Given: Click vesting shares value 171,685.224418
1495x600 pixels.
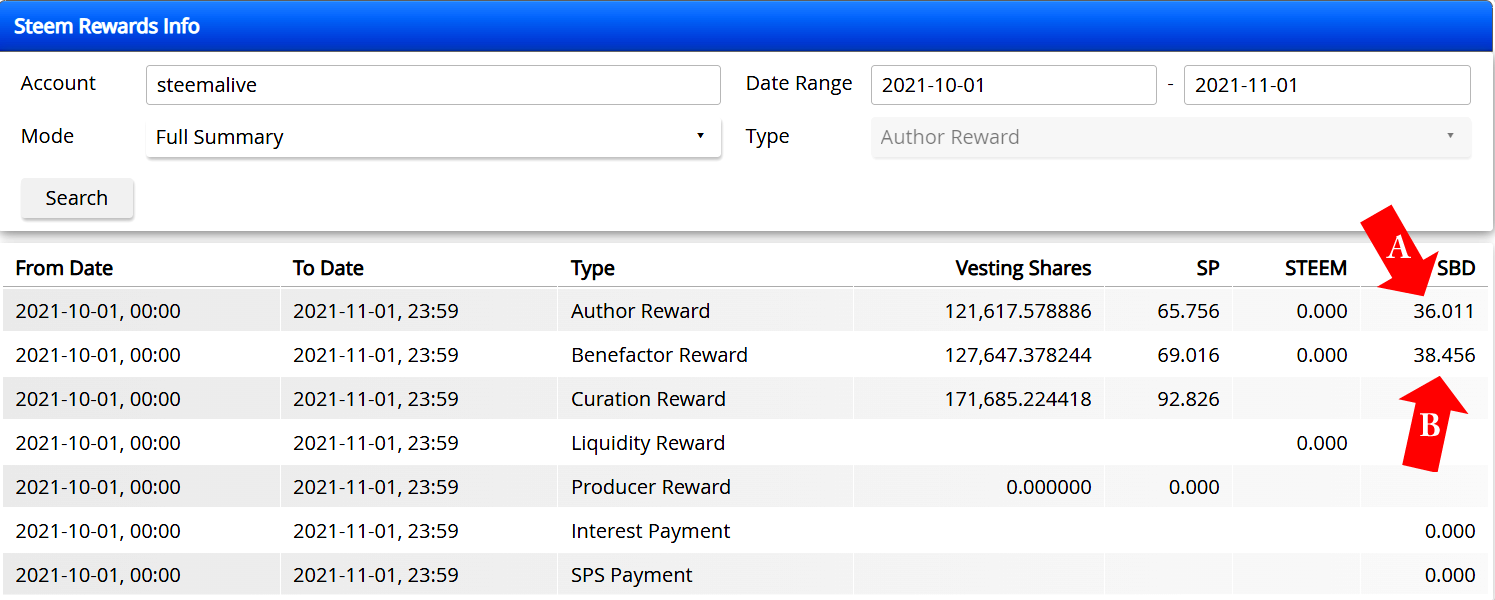Looking at the screenshot, I should (1018, 399).
